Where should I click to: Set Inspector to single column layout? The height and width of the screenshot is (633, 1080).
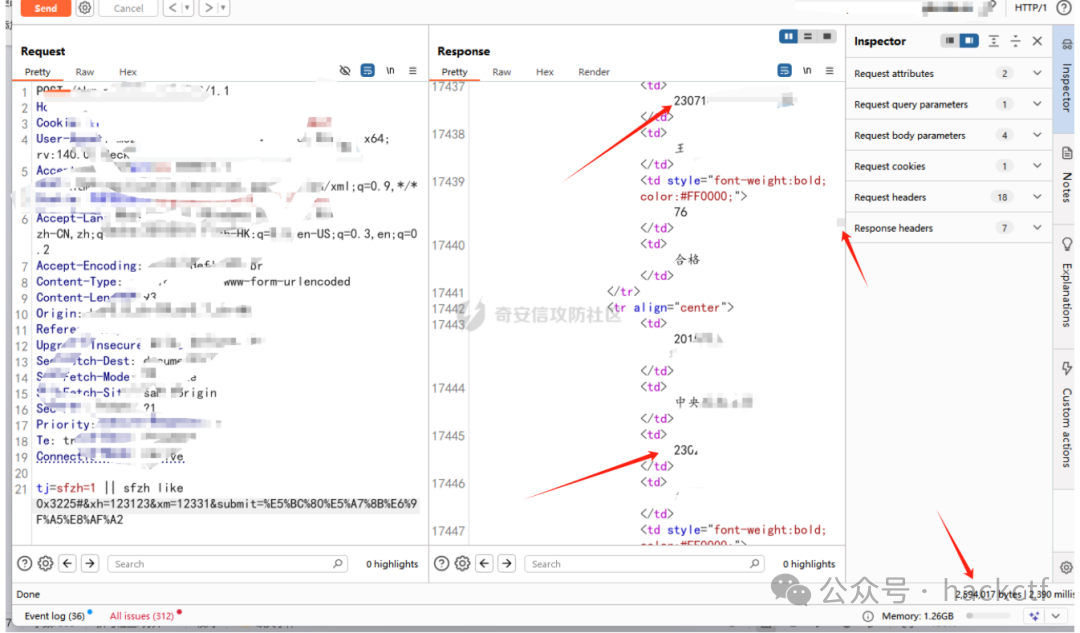pos(950,41)
